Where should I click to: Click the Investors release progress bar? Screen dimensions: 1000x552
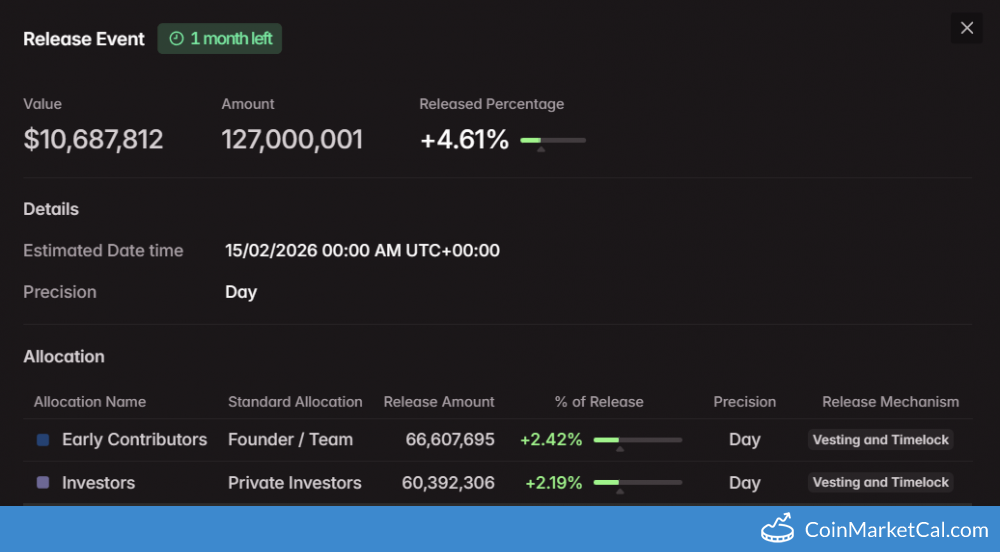(637, 483)
